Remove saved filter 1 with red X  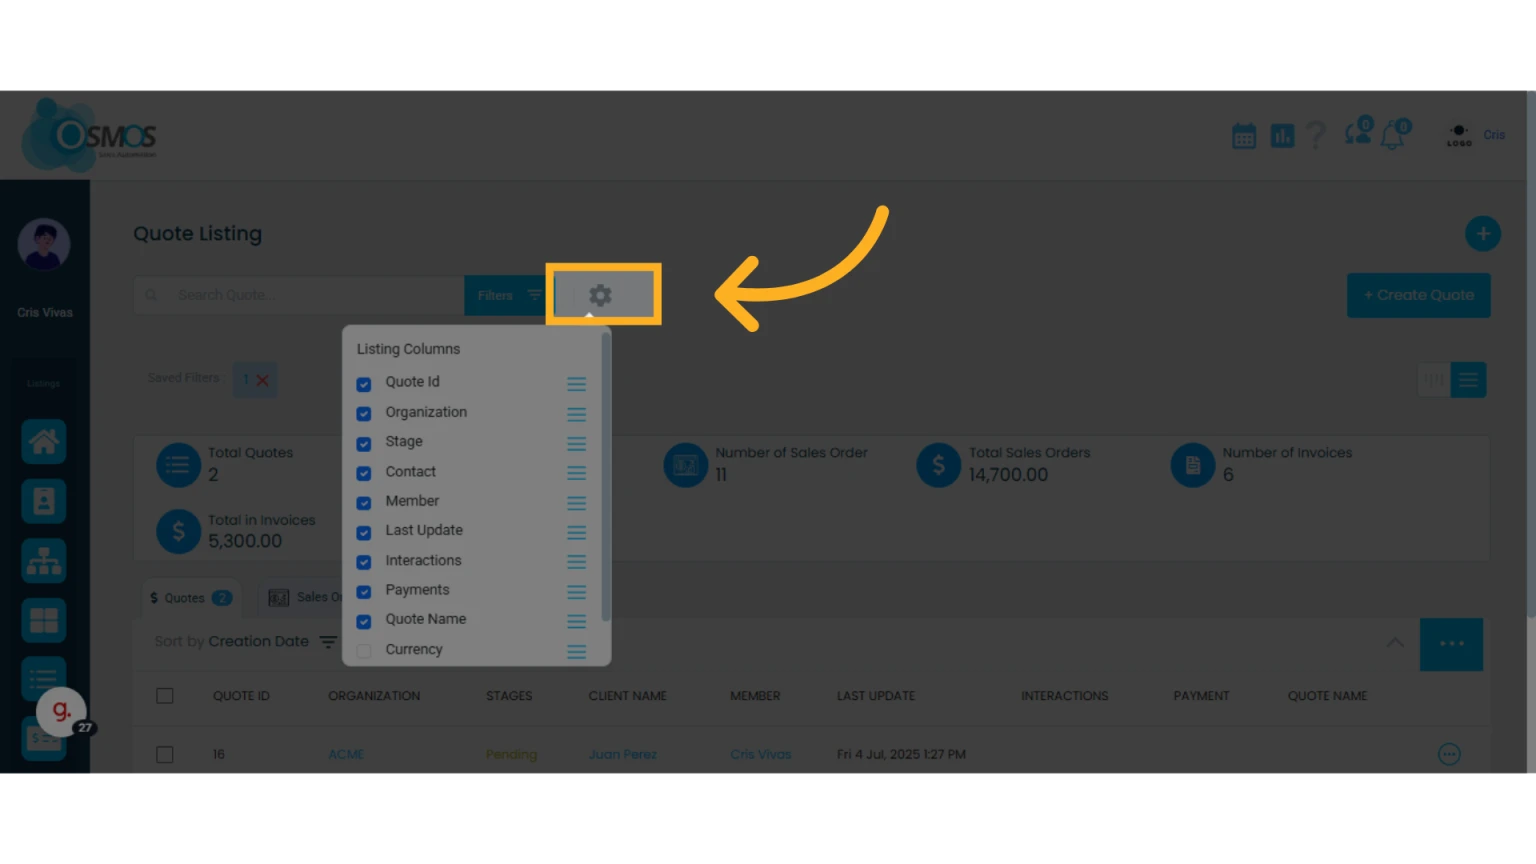[262, 380]
